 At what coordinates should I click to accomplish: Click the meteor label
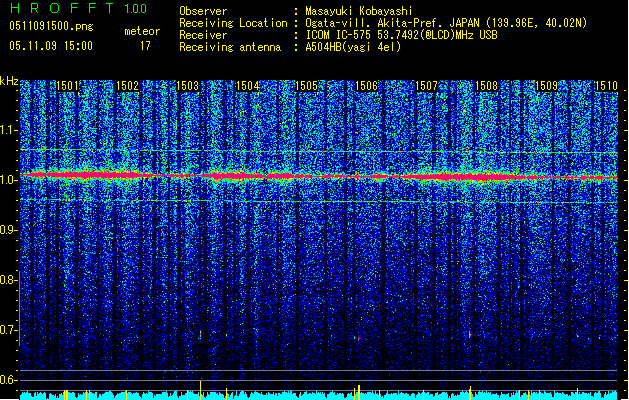(x=142, y=31)
